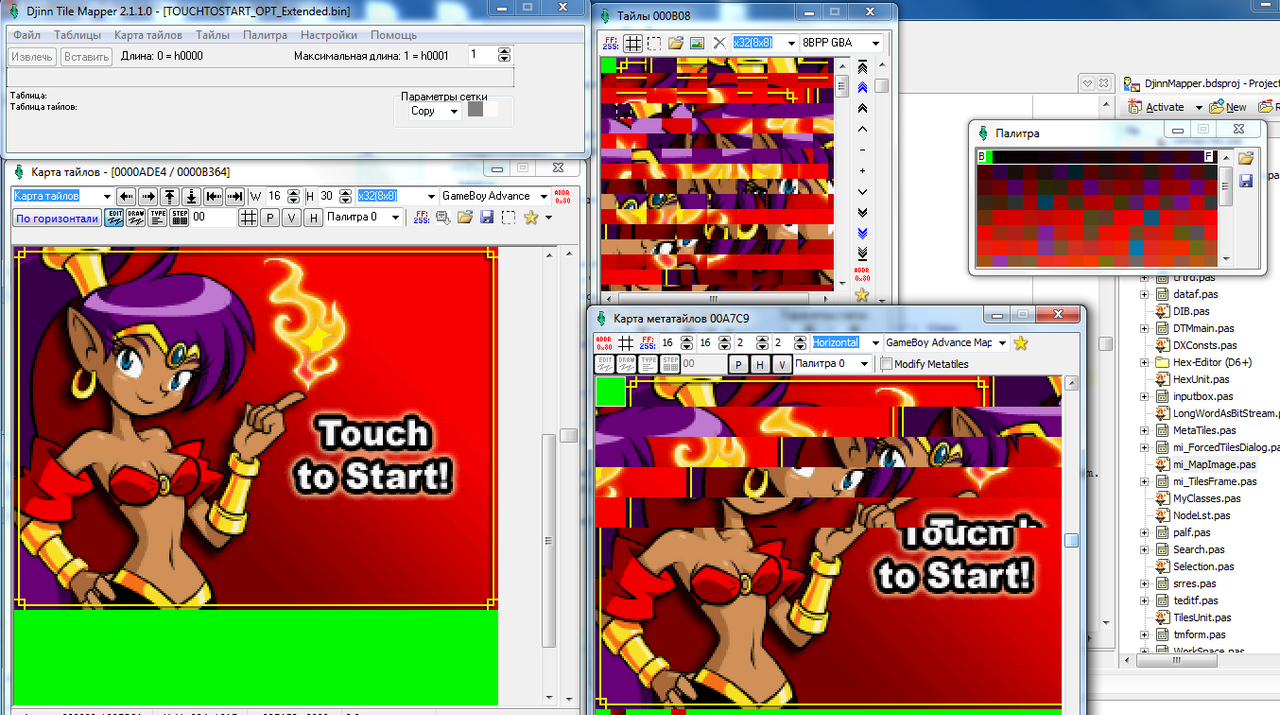The height and width of the screenshot is (715, 1280).
Task: Click the plus icon in Тайлы navigation column
Action: point(862,170)
